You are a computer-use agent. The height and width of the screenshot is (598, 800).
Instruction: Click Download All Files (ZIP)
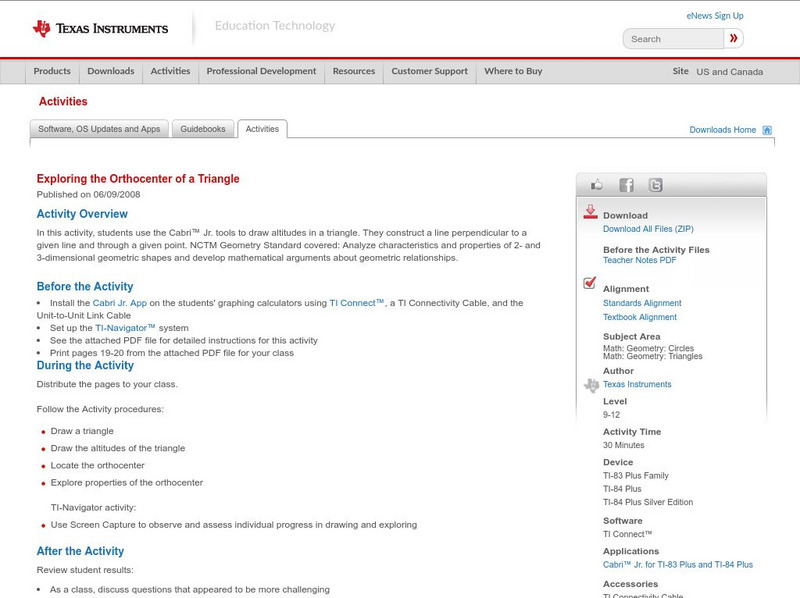click(648, 229)
